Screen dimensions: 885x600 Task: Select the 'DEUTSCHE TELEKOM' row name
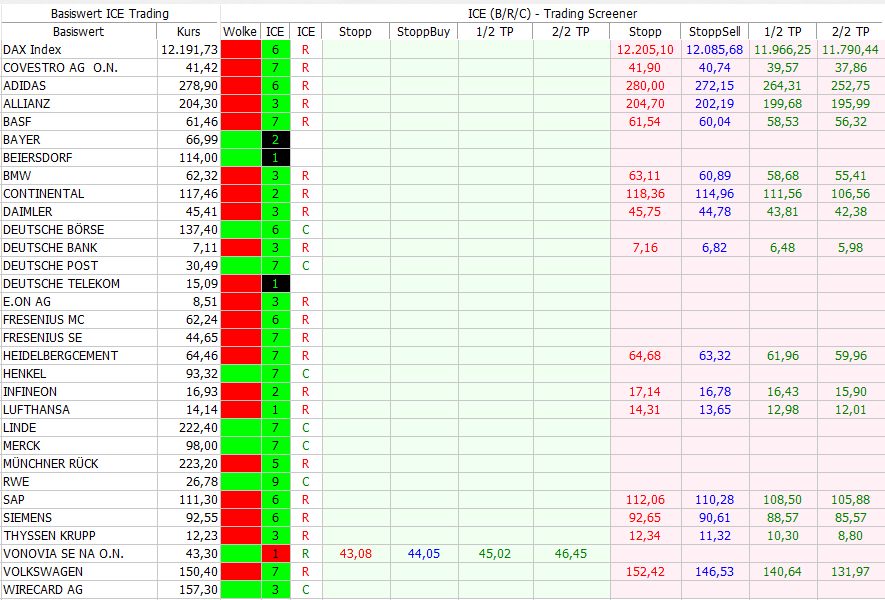point(62,284)
